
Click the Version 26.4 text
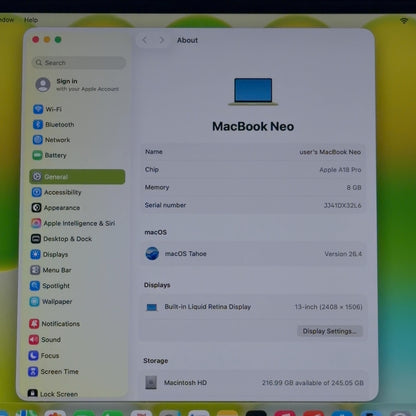(343, 254)
